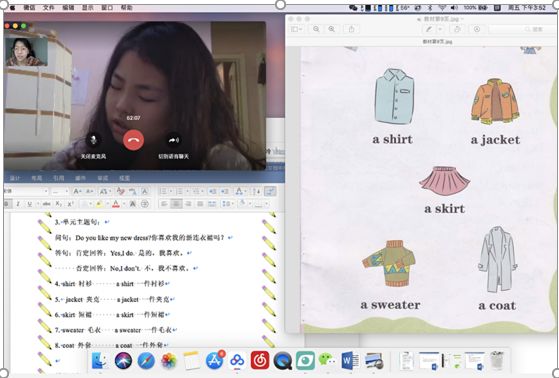Zoom in with the Preview magnifier plus
This screenshot has height=378, width=559.
332,29
